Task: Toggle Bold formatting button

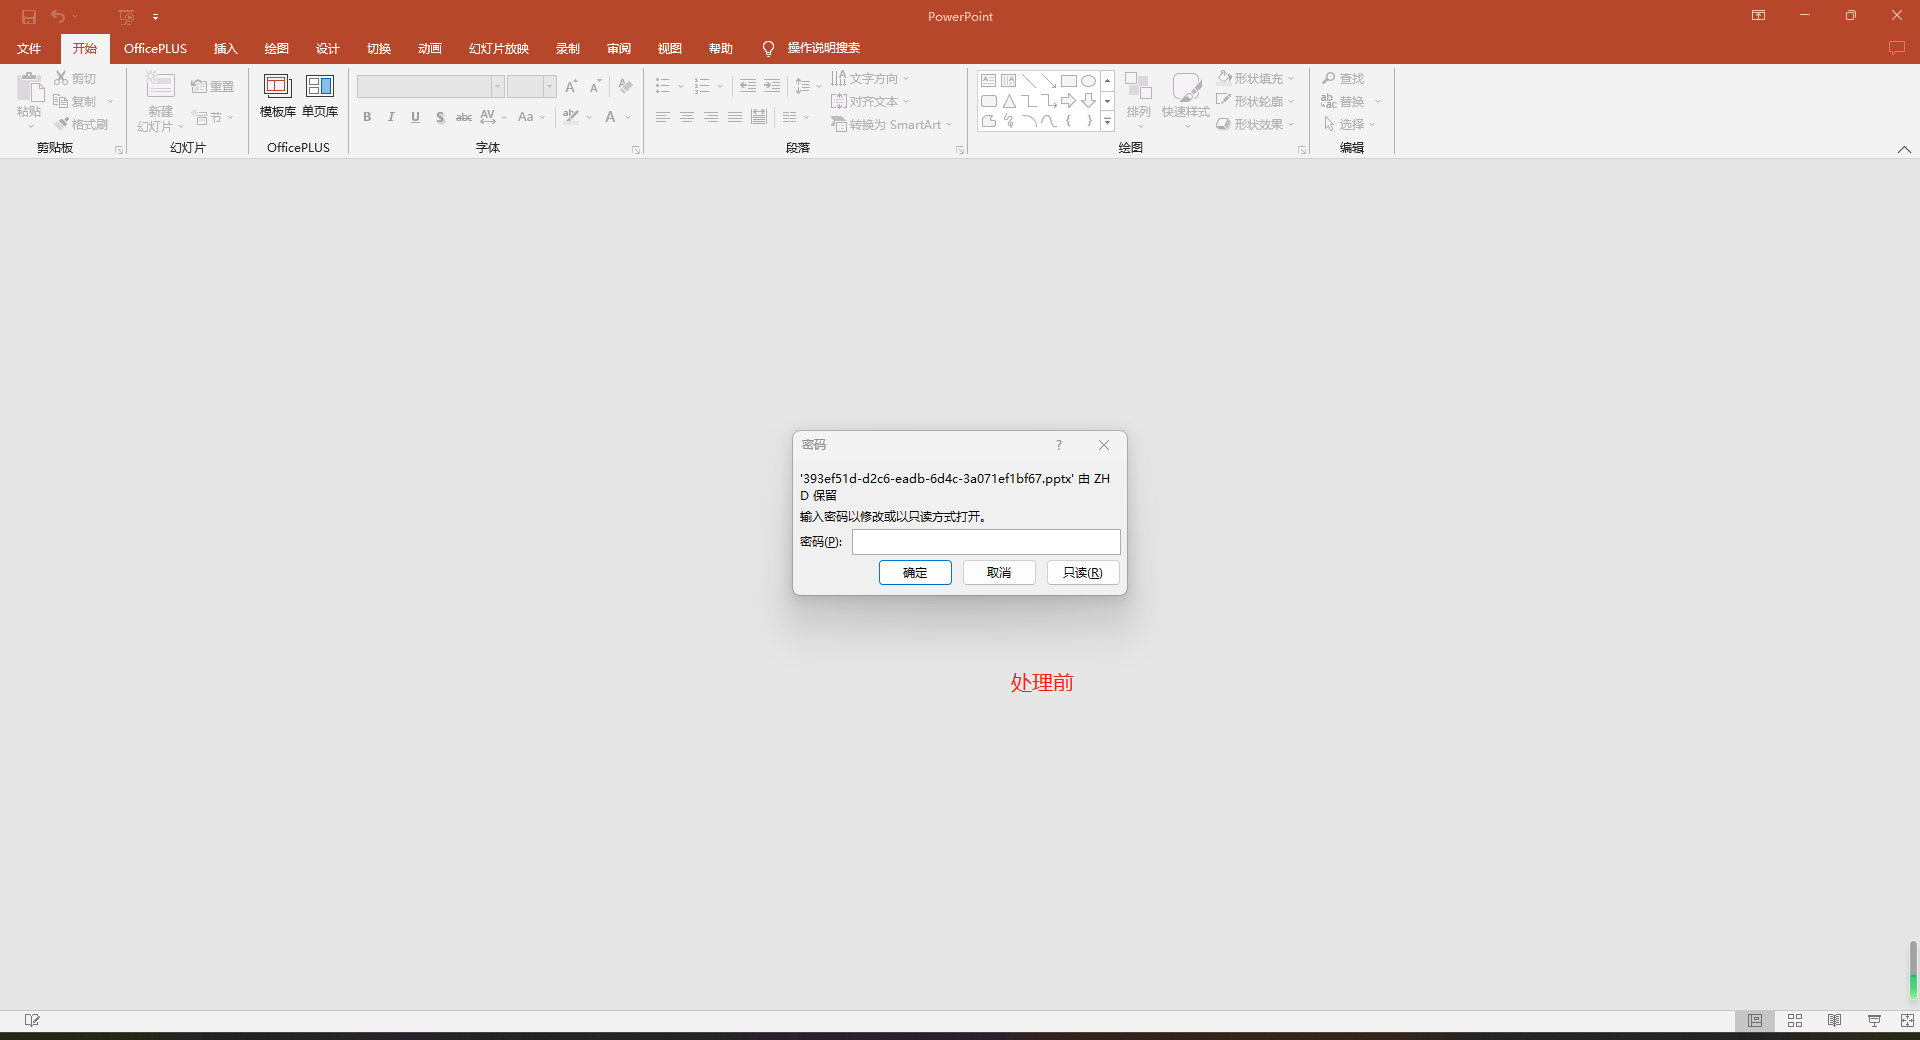Action: tap(367, 117)
